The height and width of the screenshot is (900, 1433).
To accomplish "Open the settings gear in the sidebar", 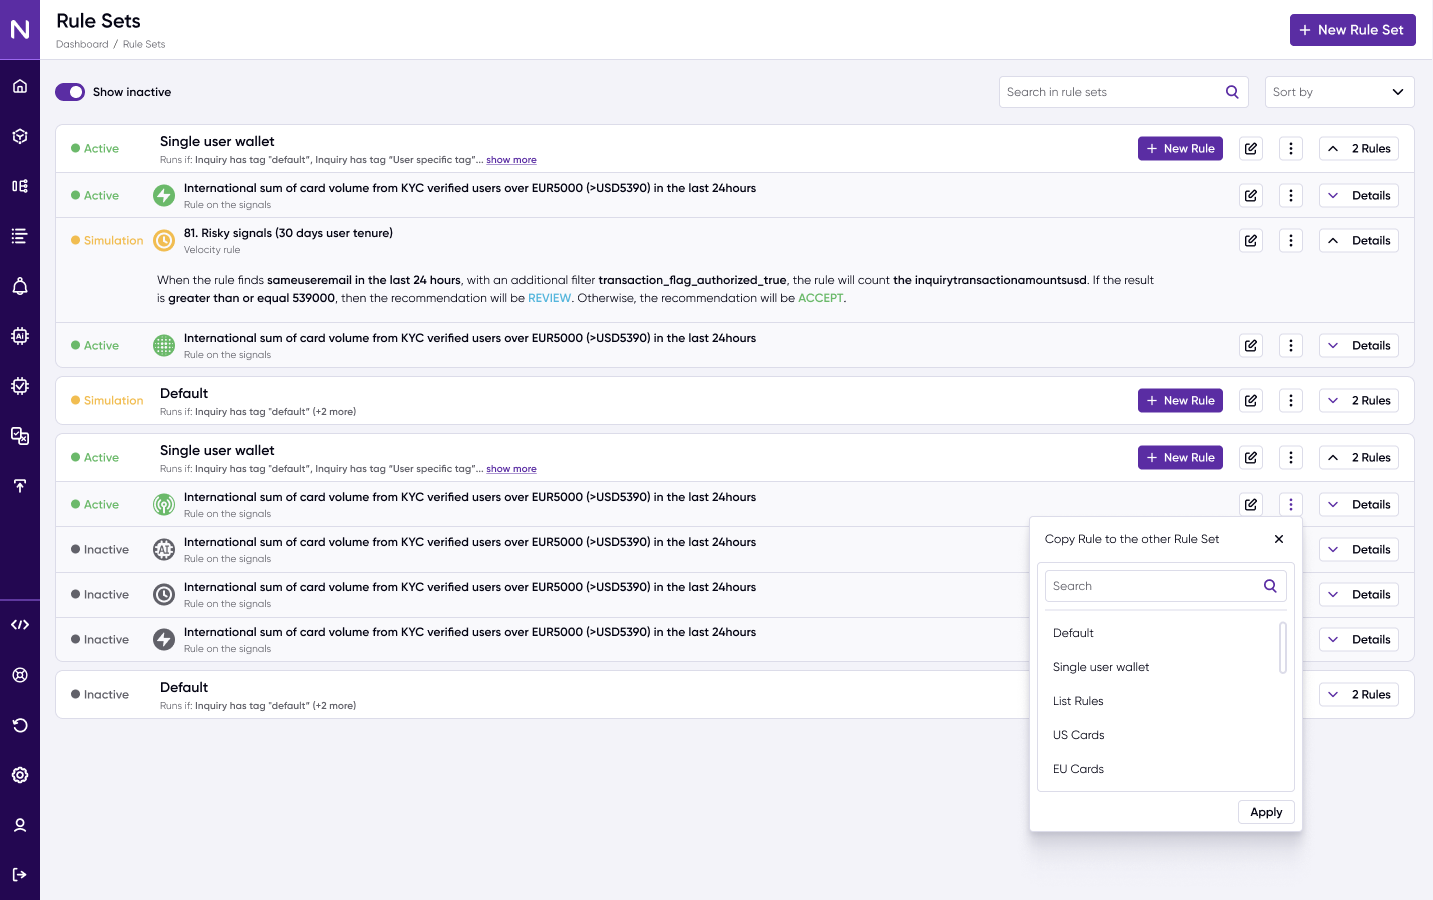I will coord(20,775).
